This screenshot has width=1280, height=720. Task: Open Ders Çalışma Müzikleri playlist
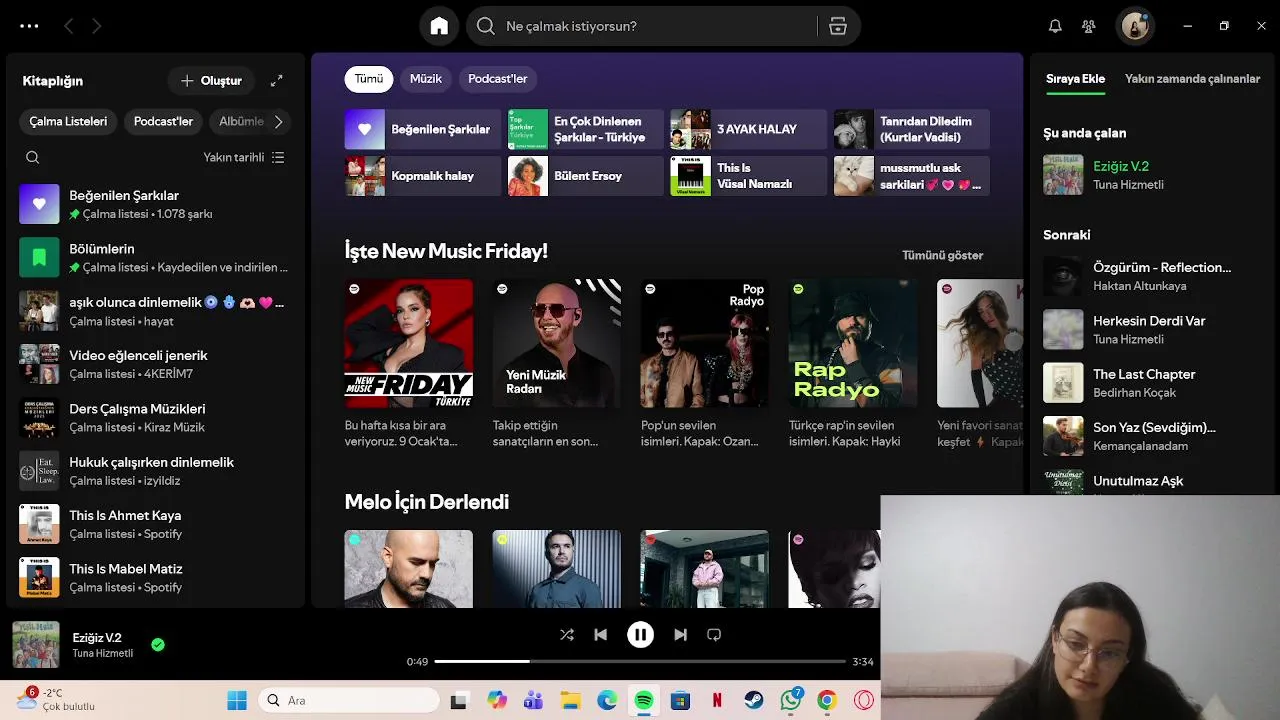click(155, 417)
